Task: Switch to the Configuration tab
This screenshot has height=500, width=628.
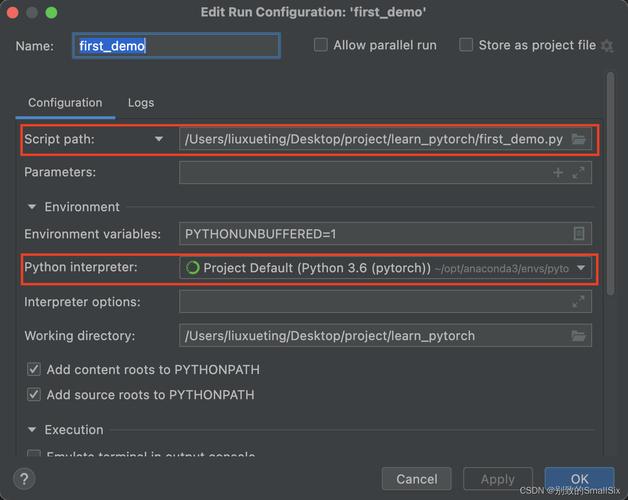Action: (x=65, y=103)
